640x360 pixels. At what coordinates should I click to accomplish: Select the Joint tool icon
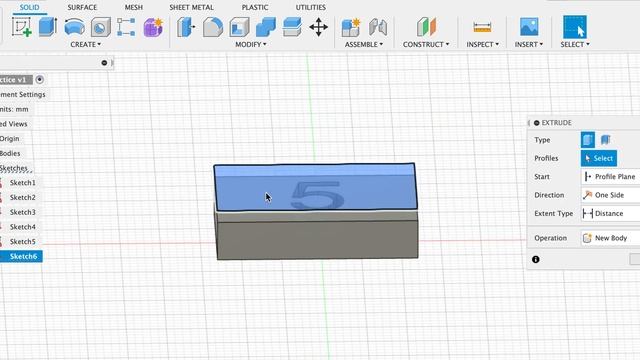[378, 27]
